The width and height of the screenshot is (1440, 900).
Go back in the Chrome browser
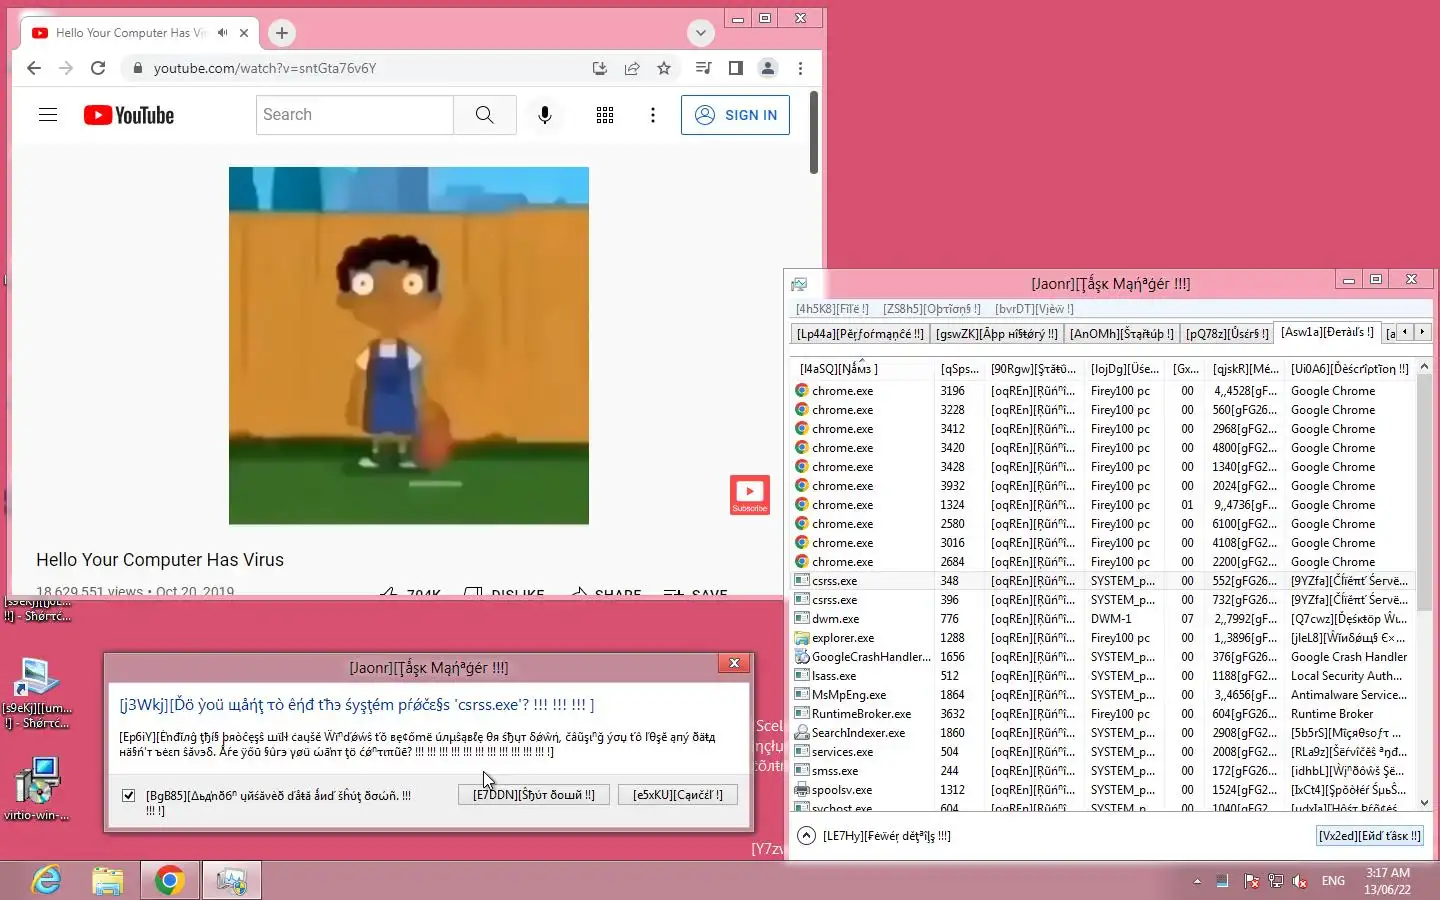pyautogui.click(x=34, y=68)
